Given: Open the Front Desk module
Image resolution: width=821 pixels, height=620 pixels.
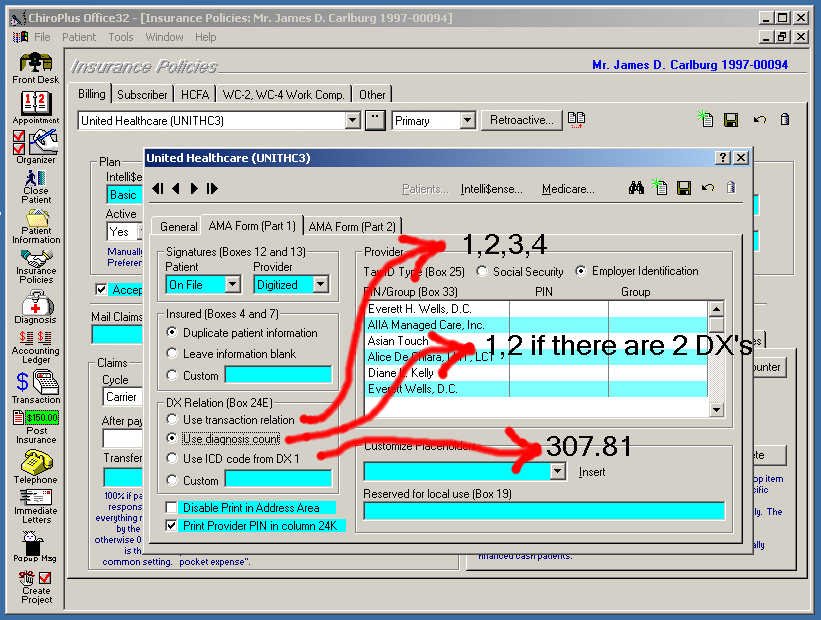Looking at the screenshot, I should [36, 68].
